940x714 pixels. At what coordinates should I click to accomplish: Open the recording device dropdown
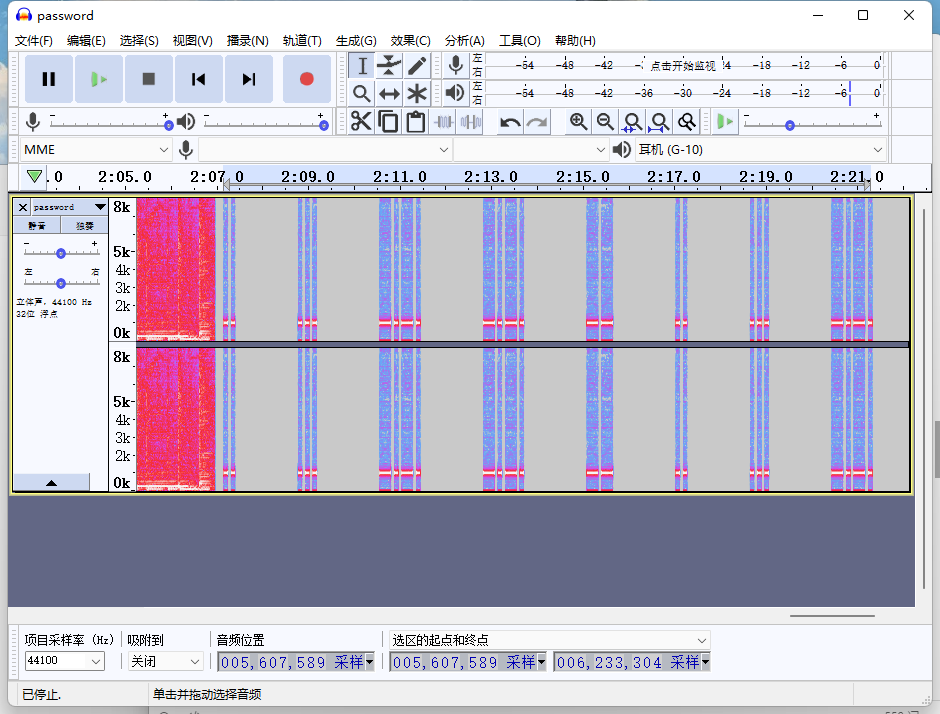click(x=324, y=149)
